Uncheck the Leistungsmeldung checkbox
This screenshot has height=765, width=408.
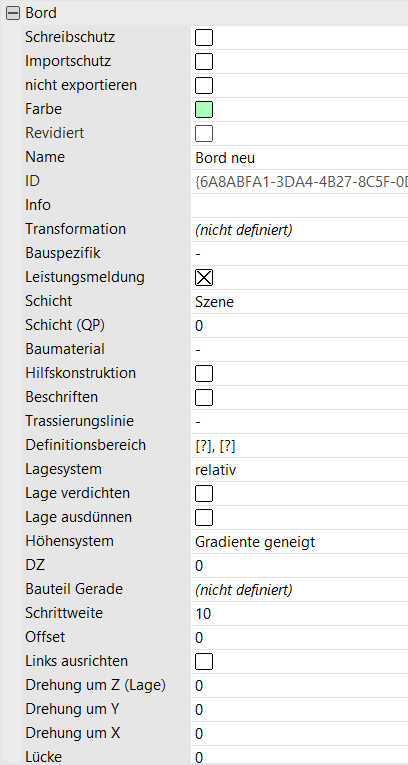point(204,278)
